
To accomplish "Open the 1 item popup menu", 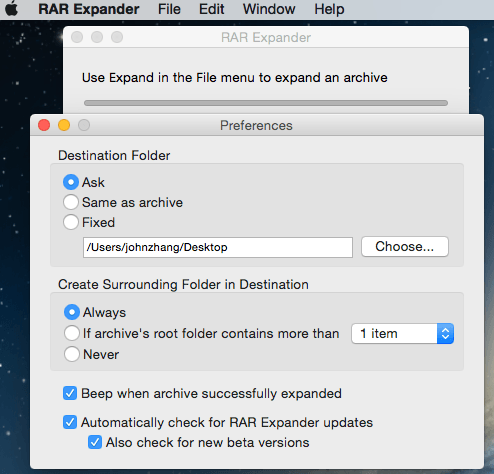I will (x=402, y=333).
